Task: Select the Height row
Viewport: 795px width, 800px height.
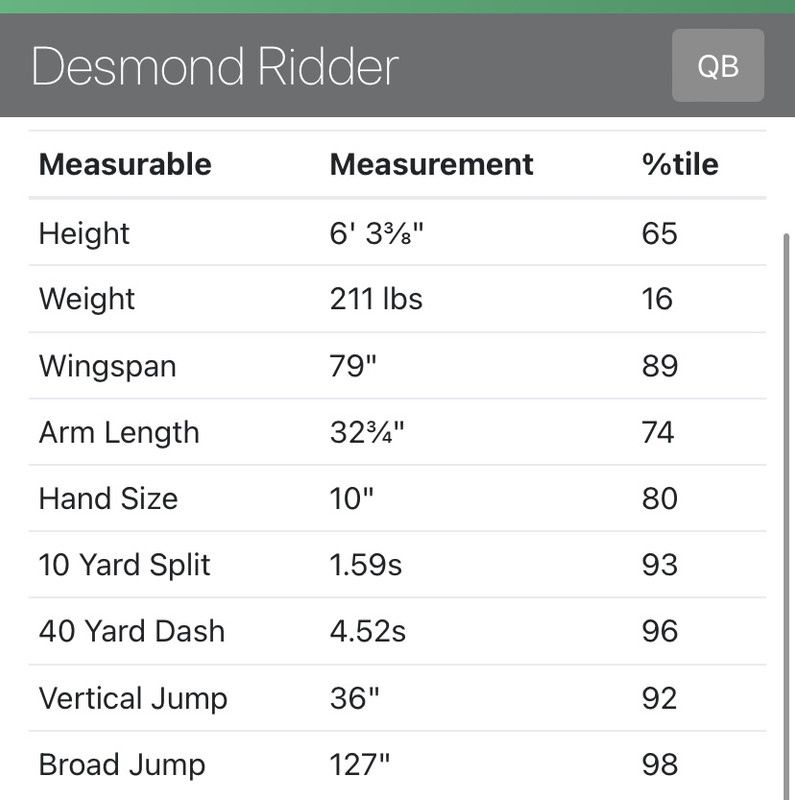Action: [398, 233]
